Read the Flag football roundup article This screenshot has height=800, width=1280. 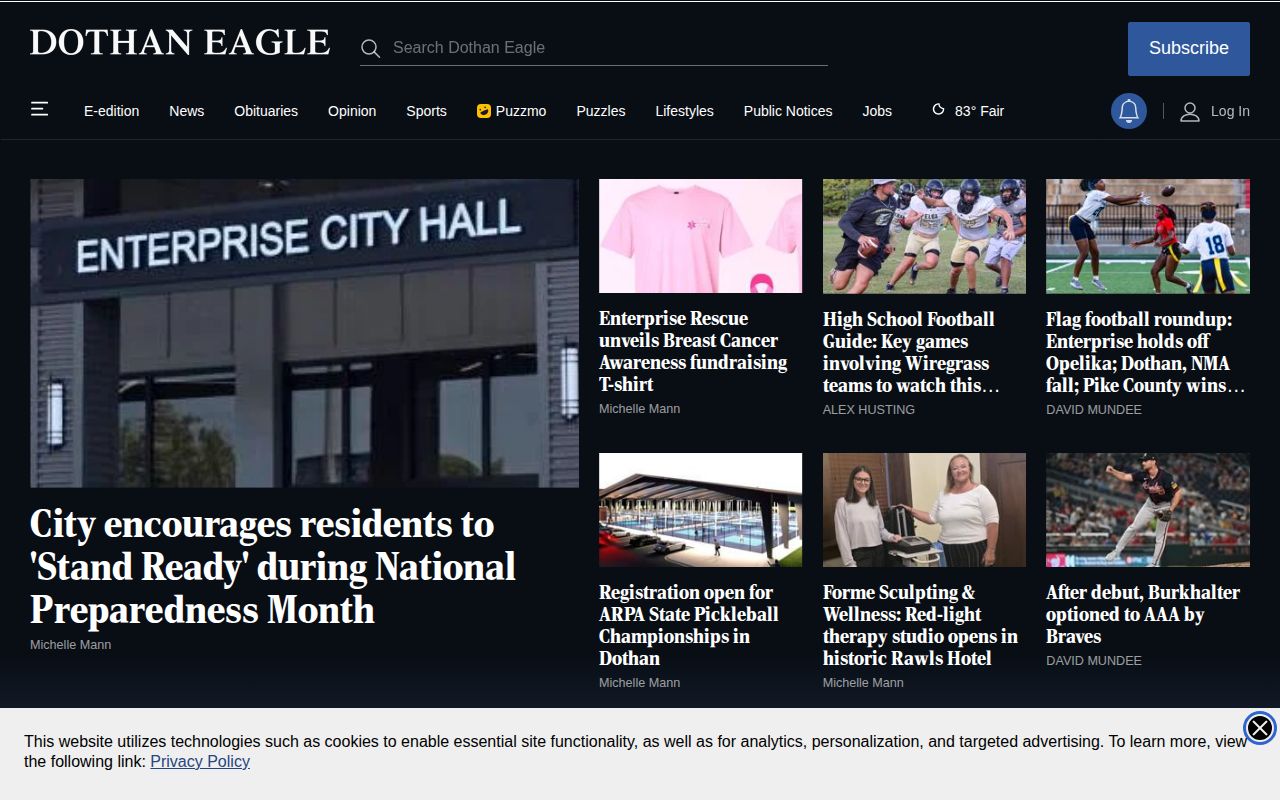tap(1145, 352)
